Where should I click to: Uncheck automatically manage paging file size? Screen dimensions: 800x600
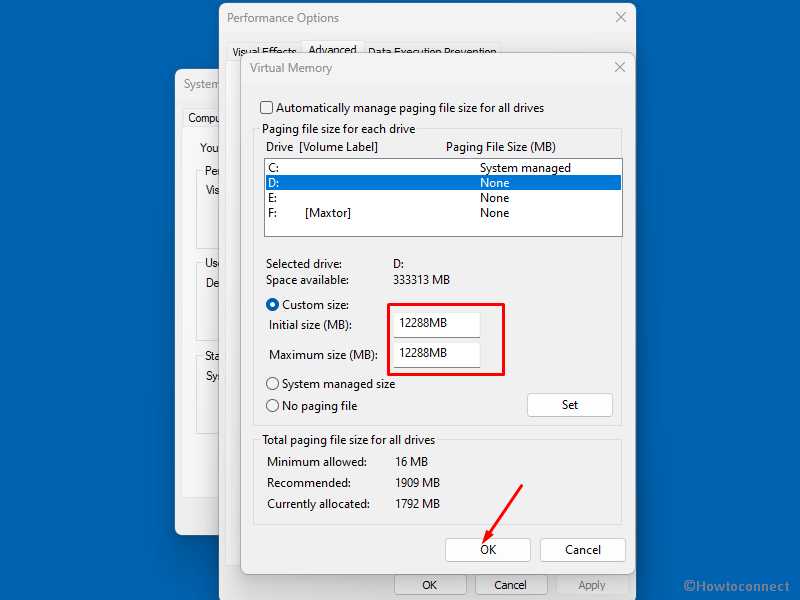click(x=266, y=107)
